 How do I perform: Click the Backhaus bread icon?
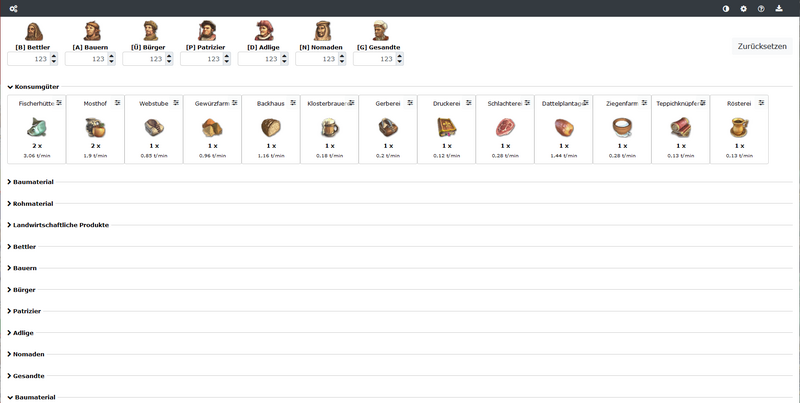[x=271, y=127]
